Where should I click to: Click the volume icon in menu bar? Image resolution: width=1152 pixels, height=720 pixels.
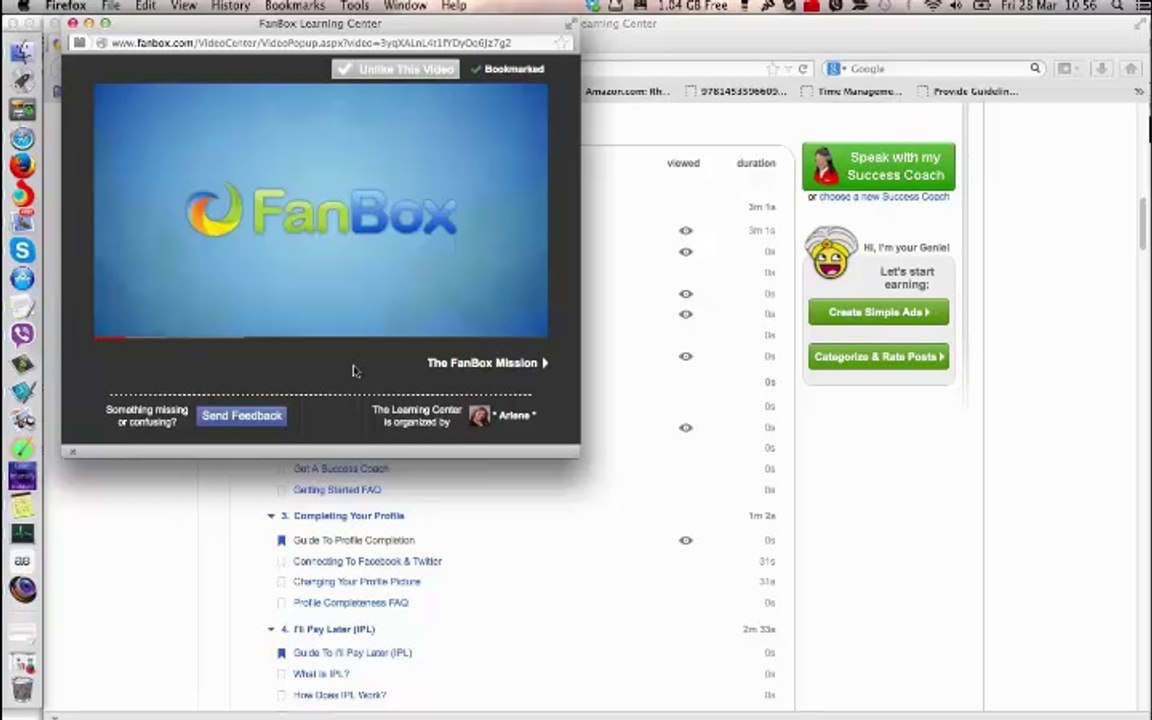(x=956, y=6)
